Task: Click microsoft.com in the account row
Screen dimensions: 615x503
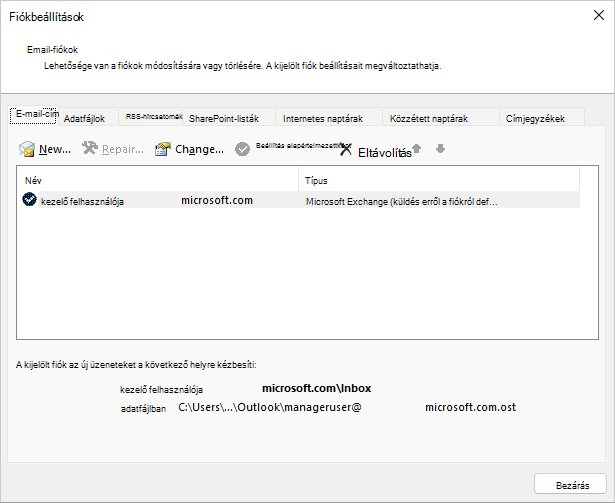Action: click(217, 200)
